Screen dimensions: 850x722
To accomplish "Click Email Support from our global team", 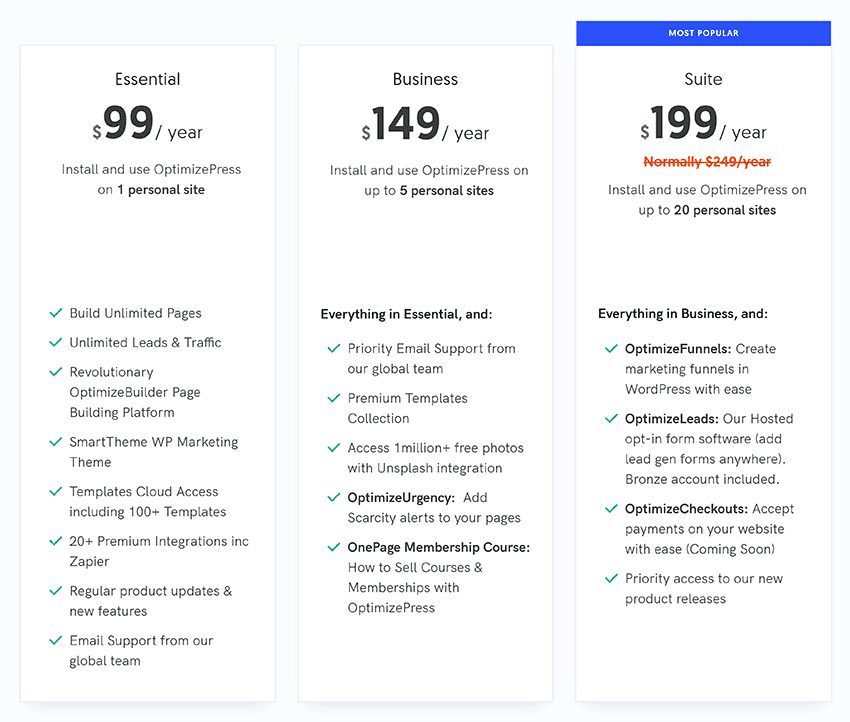I will tap(141, 650).
